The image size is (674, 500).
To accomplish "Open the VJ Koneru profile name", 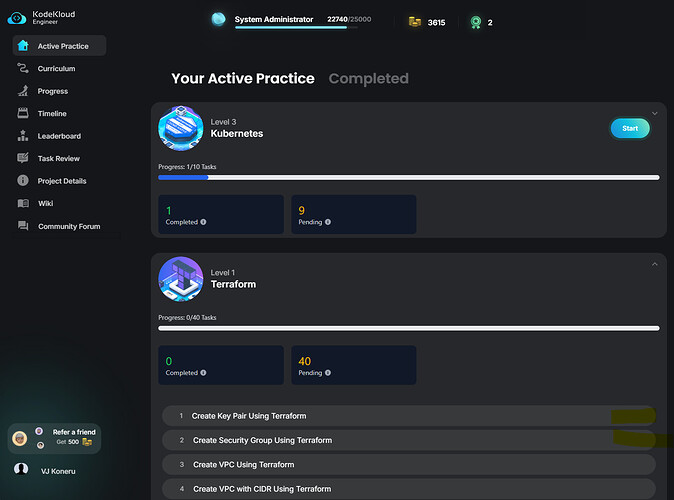I will [x=58, y=471].
